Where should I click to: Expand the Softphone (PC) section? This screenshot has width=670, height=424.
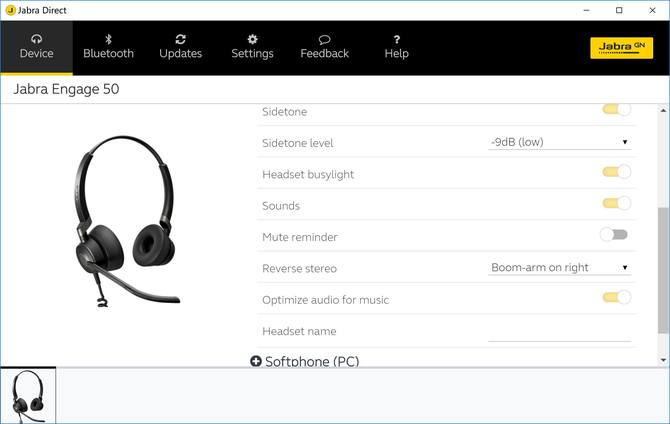click(x=256, y=361)
